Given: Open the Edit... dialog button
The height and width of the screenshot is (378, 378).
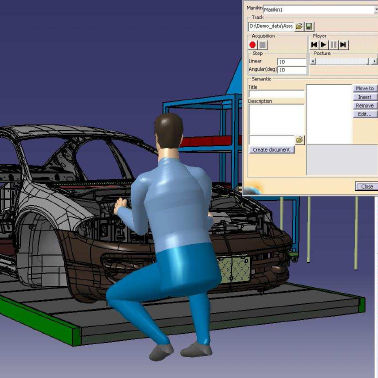Looking at the screenshot, I should pyautogui.click(x=365, y=114).
